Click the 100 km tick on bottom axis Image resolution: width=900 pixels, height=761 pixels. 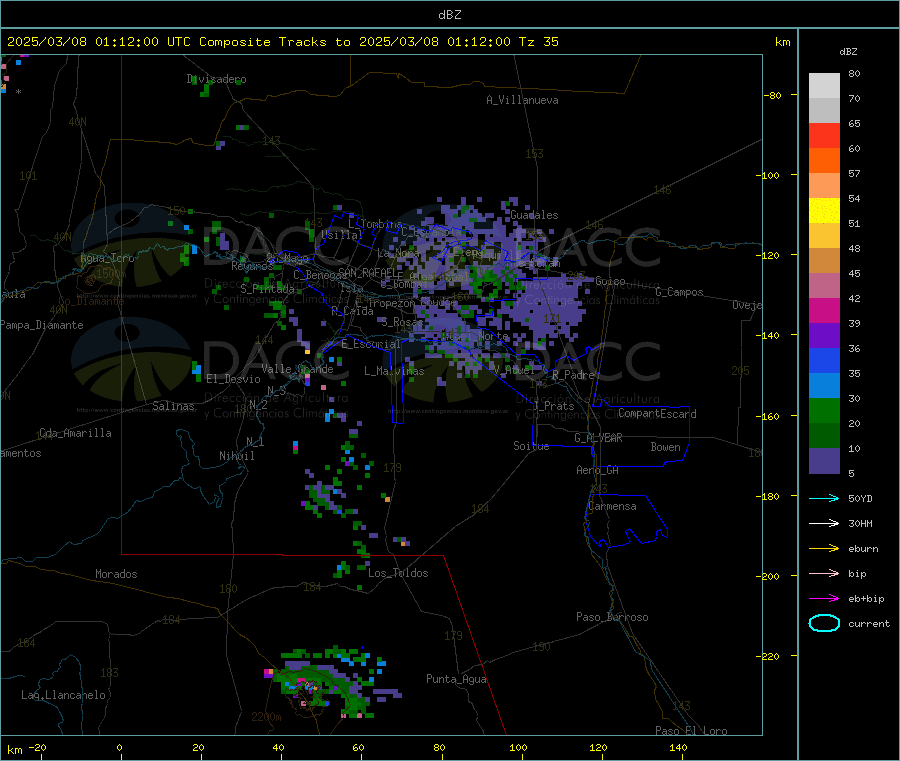click(518, 748)
